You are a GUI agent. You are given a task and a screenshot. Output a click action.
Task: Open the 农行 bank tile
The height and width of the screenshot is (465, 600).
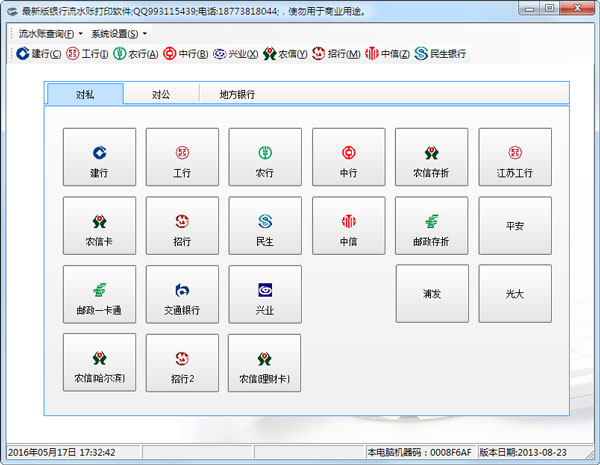(265, 157)
